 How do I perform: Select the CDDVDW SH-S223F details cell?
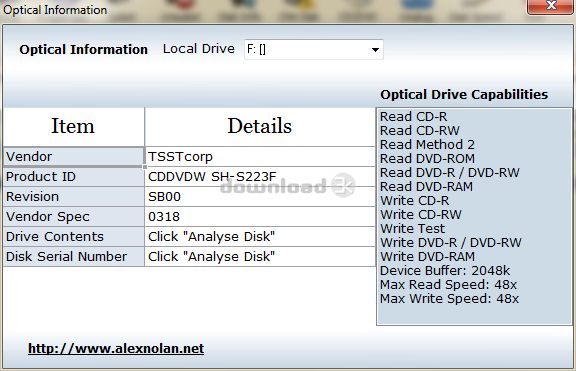click(x=260, y=177)
